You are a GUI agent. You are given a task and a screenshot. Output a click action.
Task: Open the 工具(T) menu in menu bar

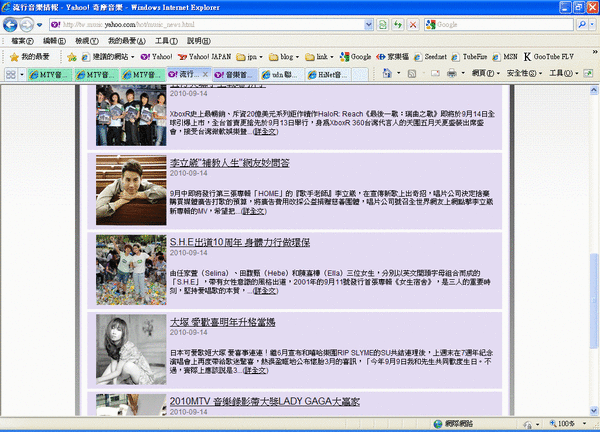[x=166, y=41]
